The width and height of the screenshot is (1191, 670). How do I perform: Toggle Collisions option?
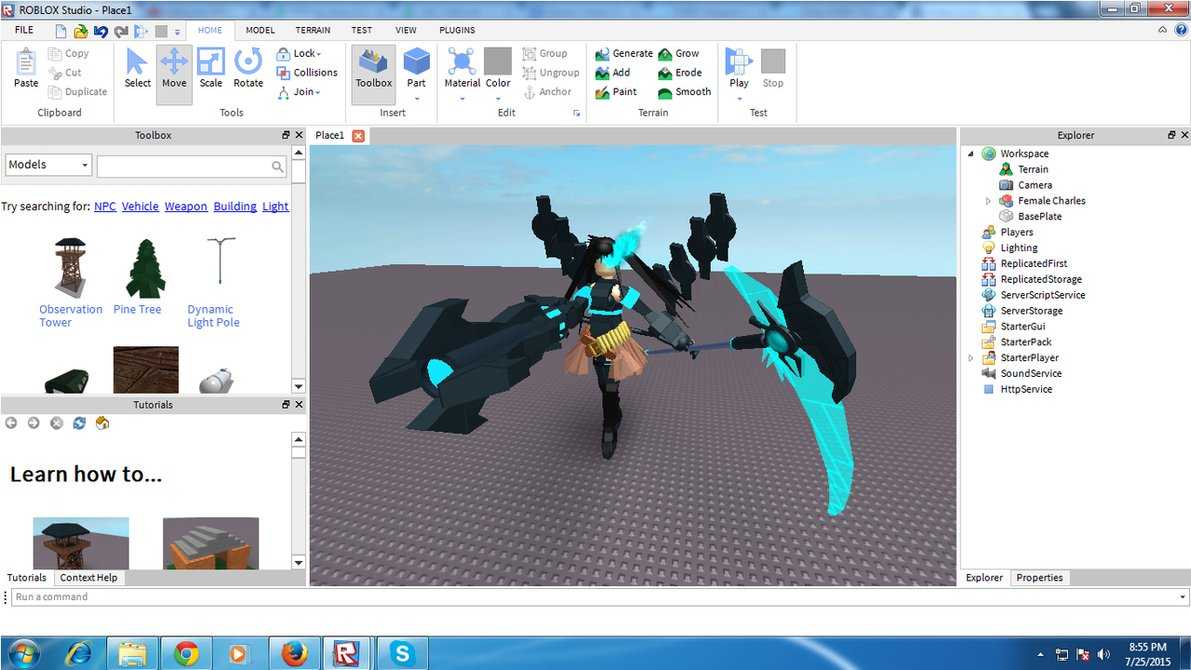[307, 73]
